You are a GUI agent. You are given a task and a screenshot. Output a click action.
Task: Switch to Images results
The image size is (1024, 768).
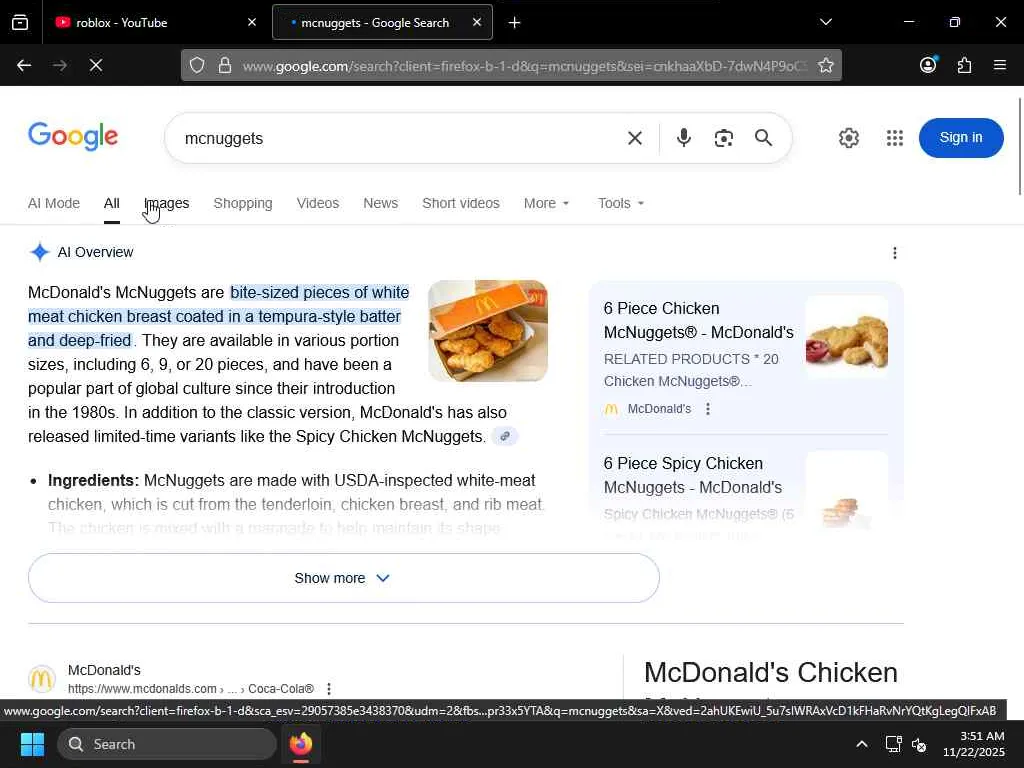pos(167,204)
